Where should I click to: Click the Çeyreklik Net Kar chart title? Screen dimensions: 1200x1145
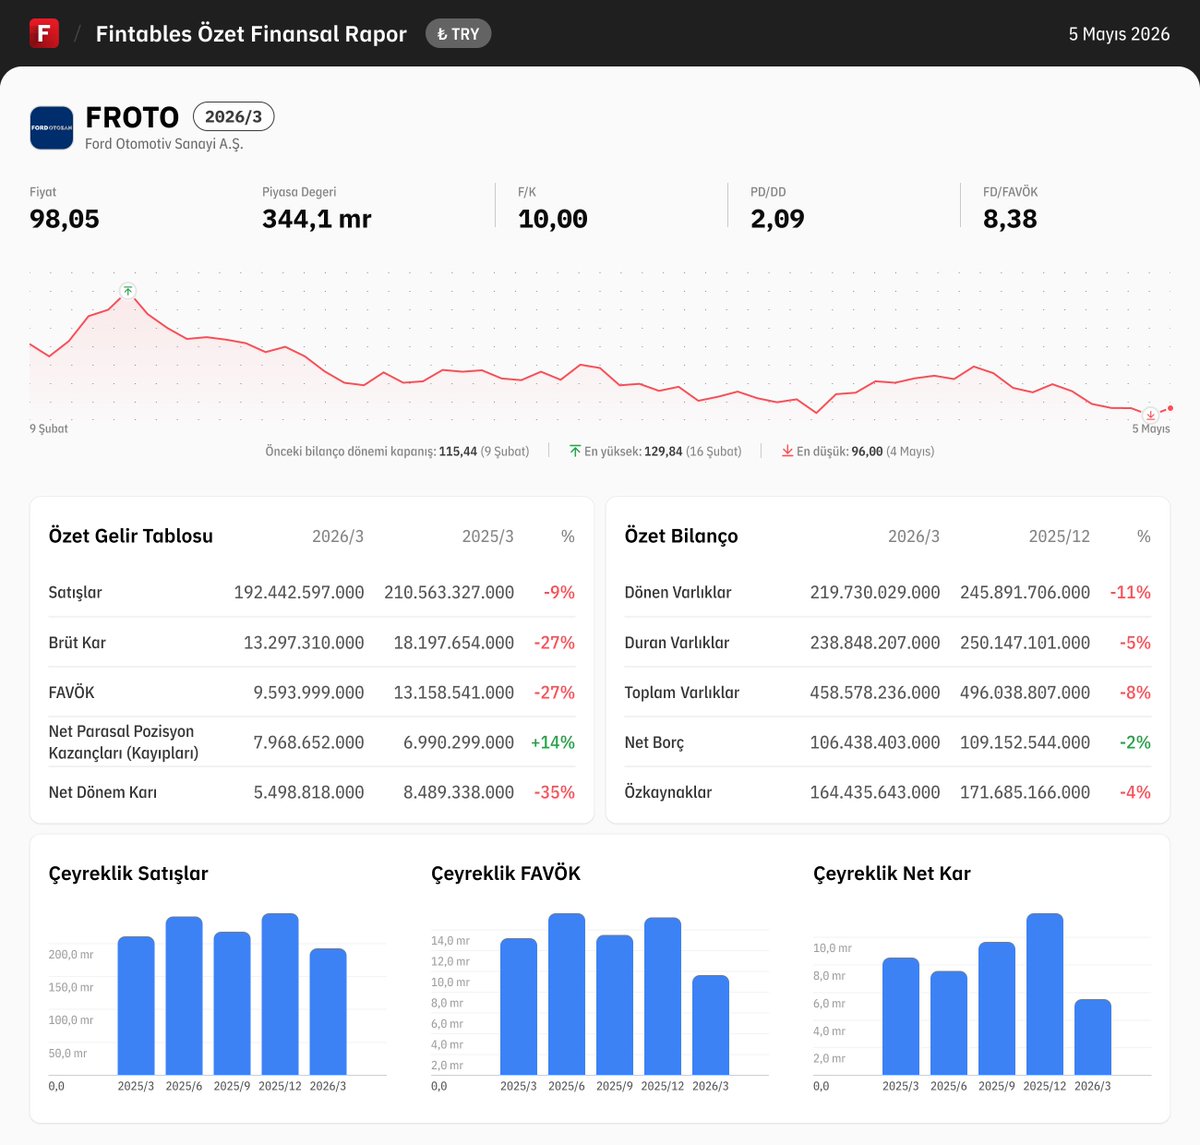(892, 873)
